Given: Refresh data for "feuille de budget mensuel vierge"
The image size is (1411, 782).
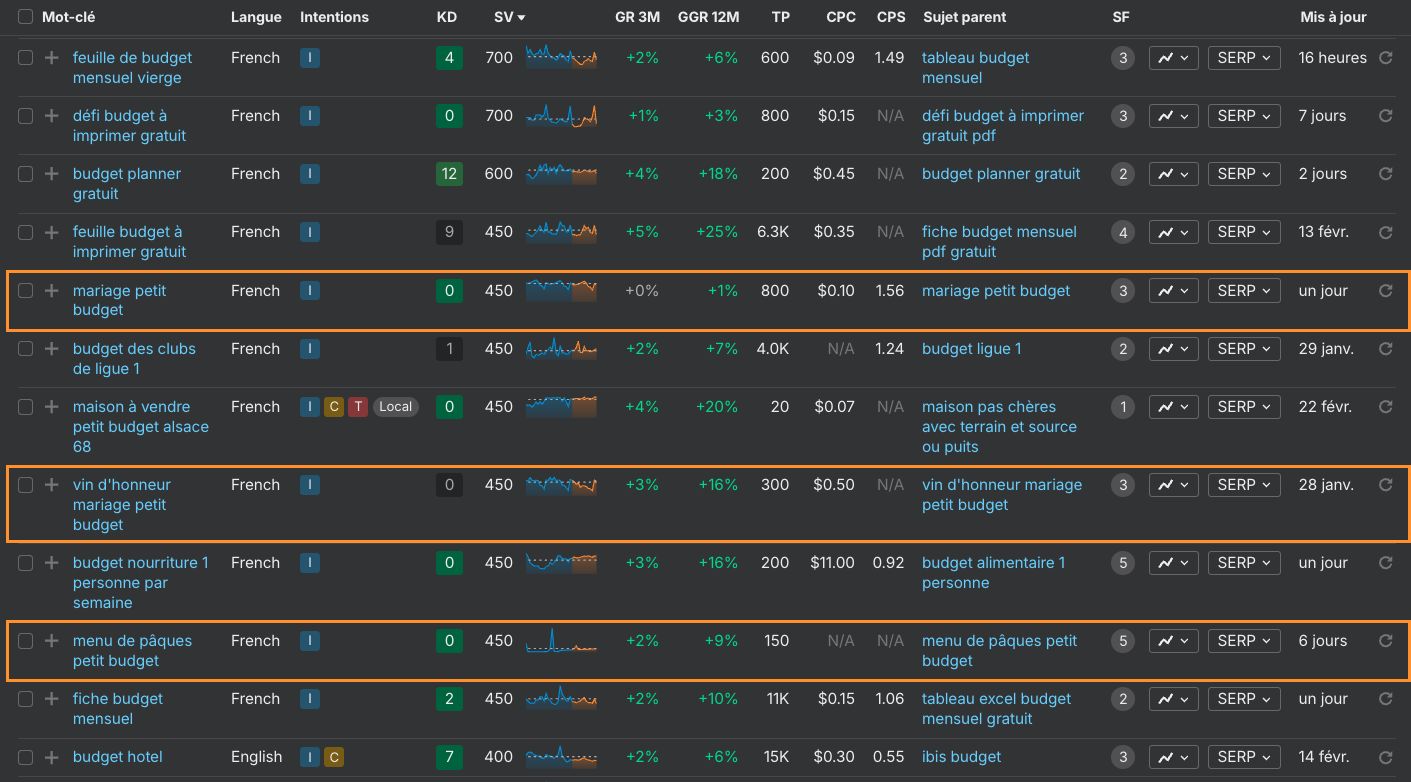Looking at the screenshot, I should click(1386, 58).
